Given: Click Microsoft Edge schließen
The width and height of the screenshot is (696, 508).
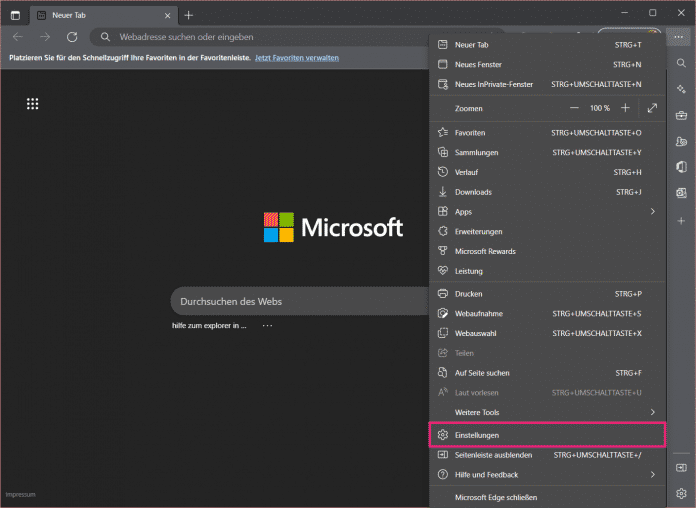Looking at the screenshot, I should pyautogui.click(x=496, y=497).
